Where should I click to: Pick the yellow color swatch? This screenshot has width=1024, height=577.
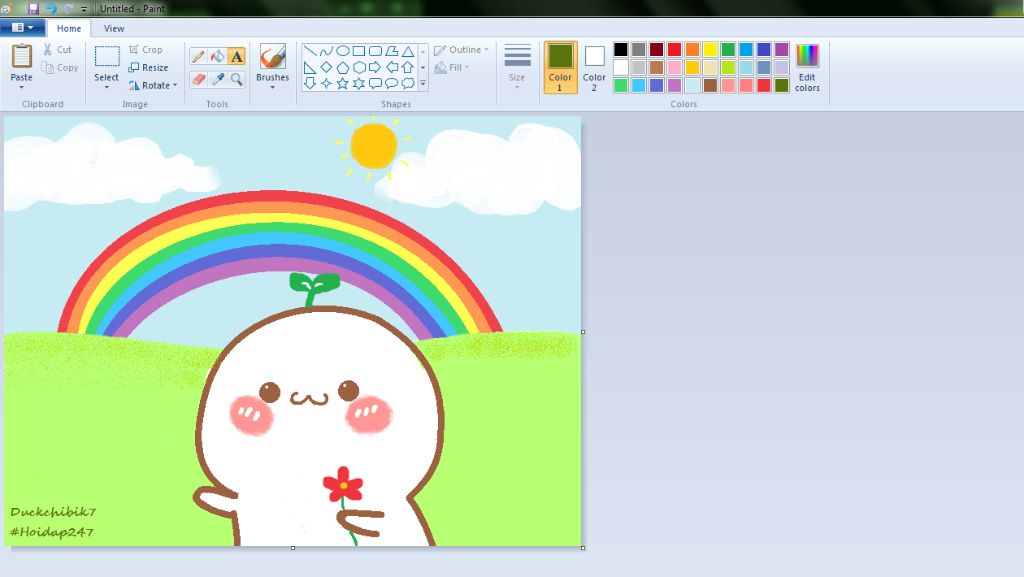[x=710, y=50]
